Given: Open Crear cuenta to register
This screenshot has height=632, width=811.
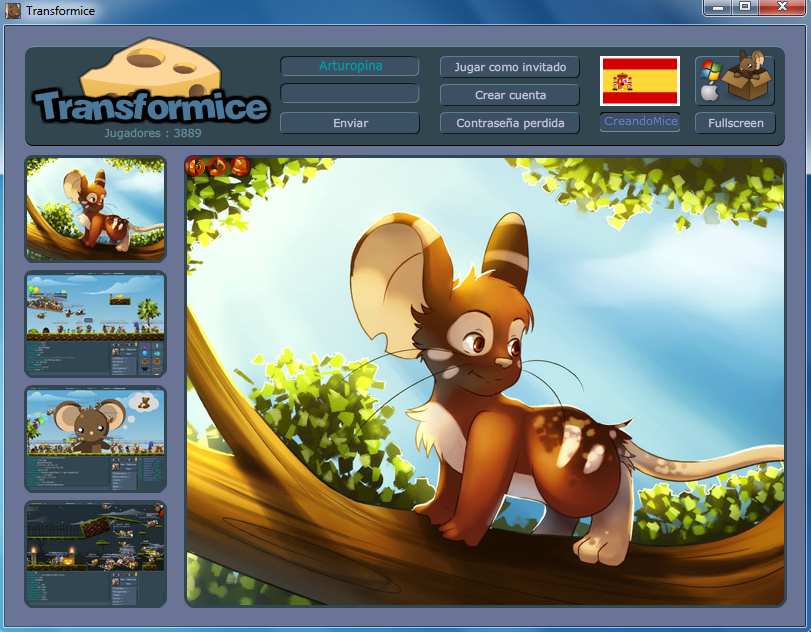Looking at the screenshot, I should coord(509,95).
